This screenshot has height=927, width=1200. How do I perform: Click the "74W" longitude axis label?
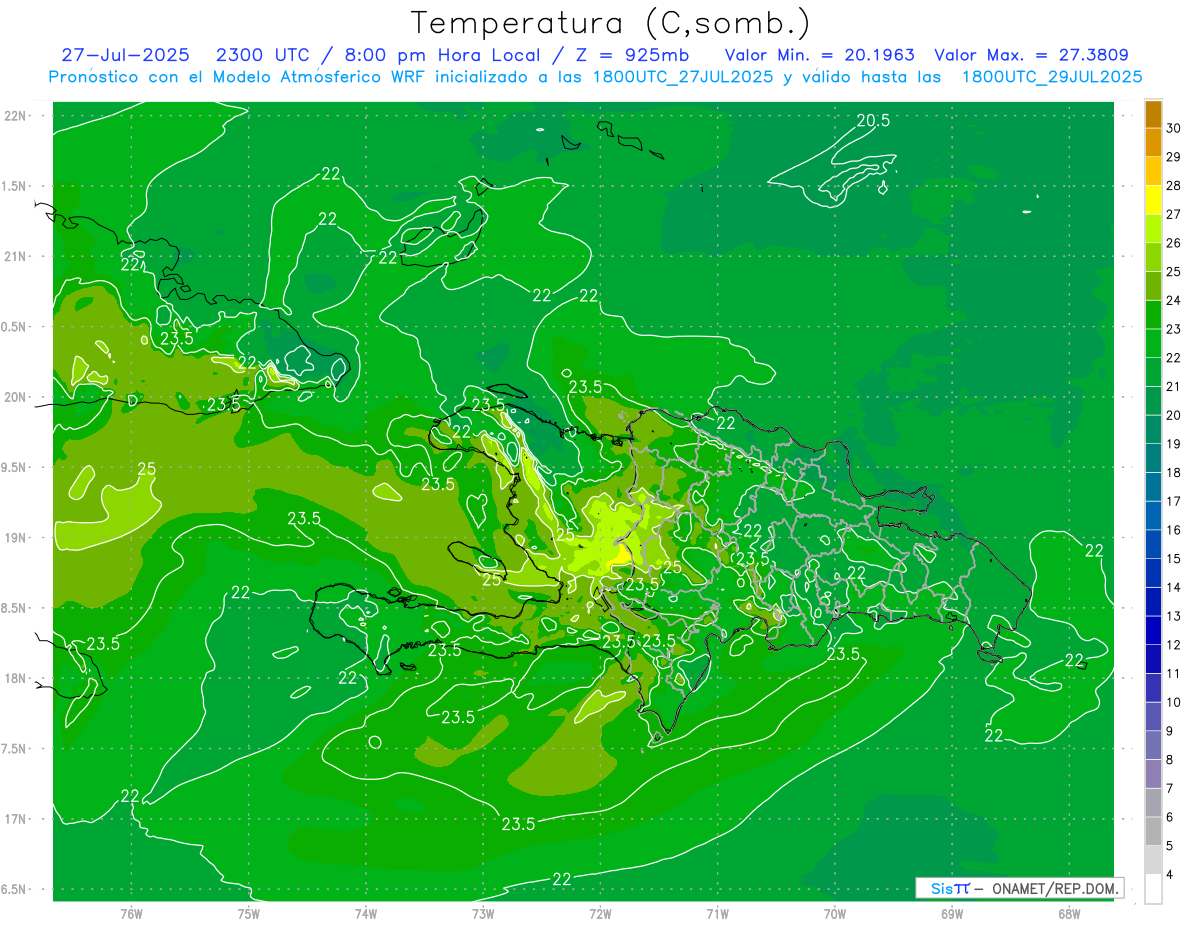365,913
